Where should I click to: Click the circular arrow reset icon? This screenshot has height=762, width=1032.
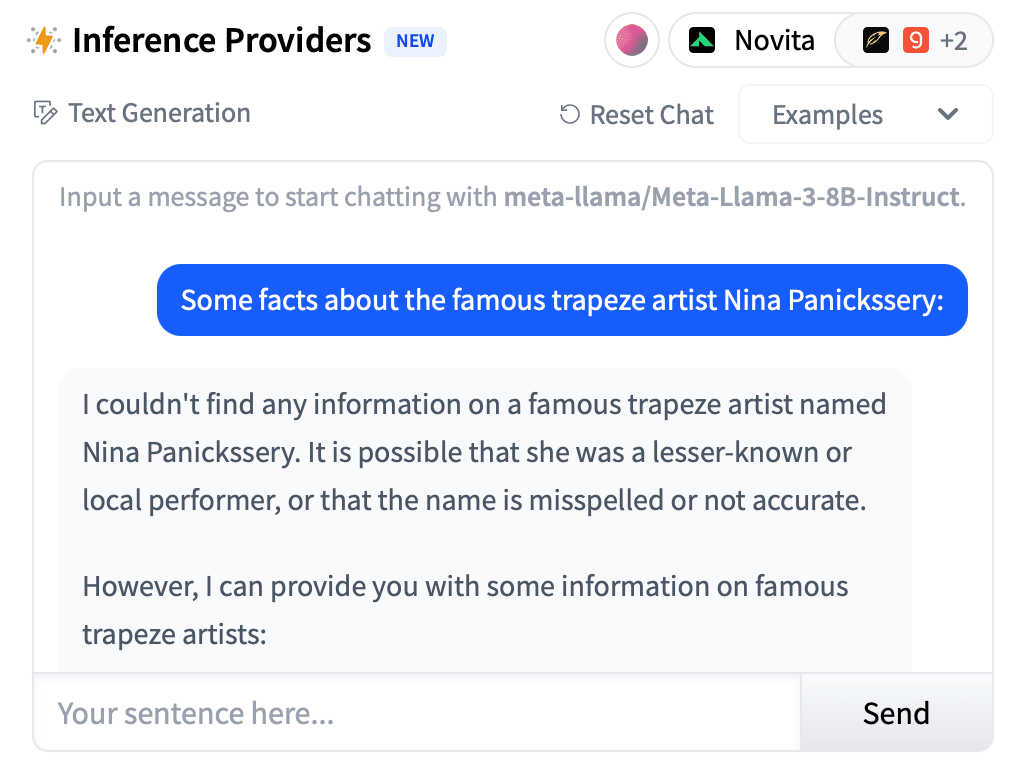click(570, 115)
